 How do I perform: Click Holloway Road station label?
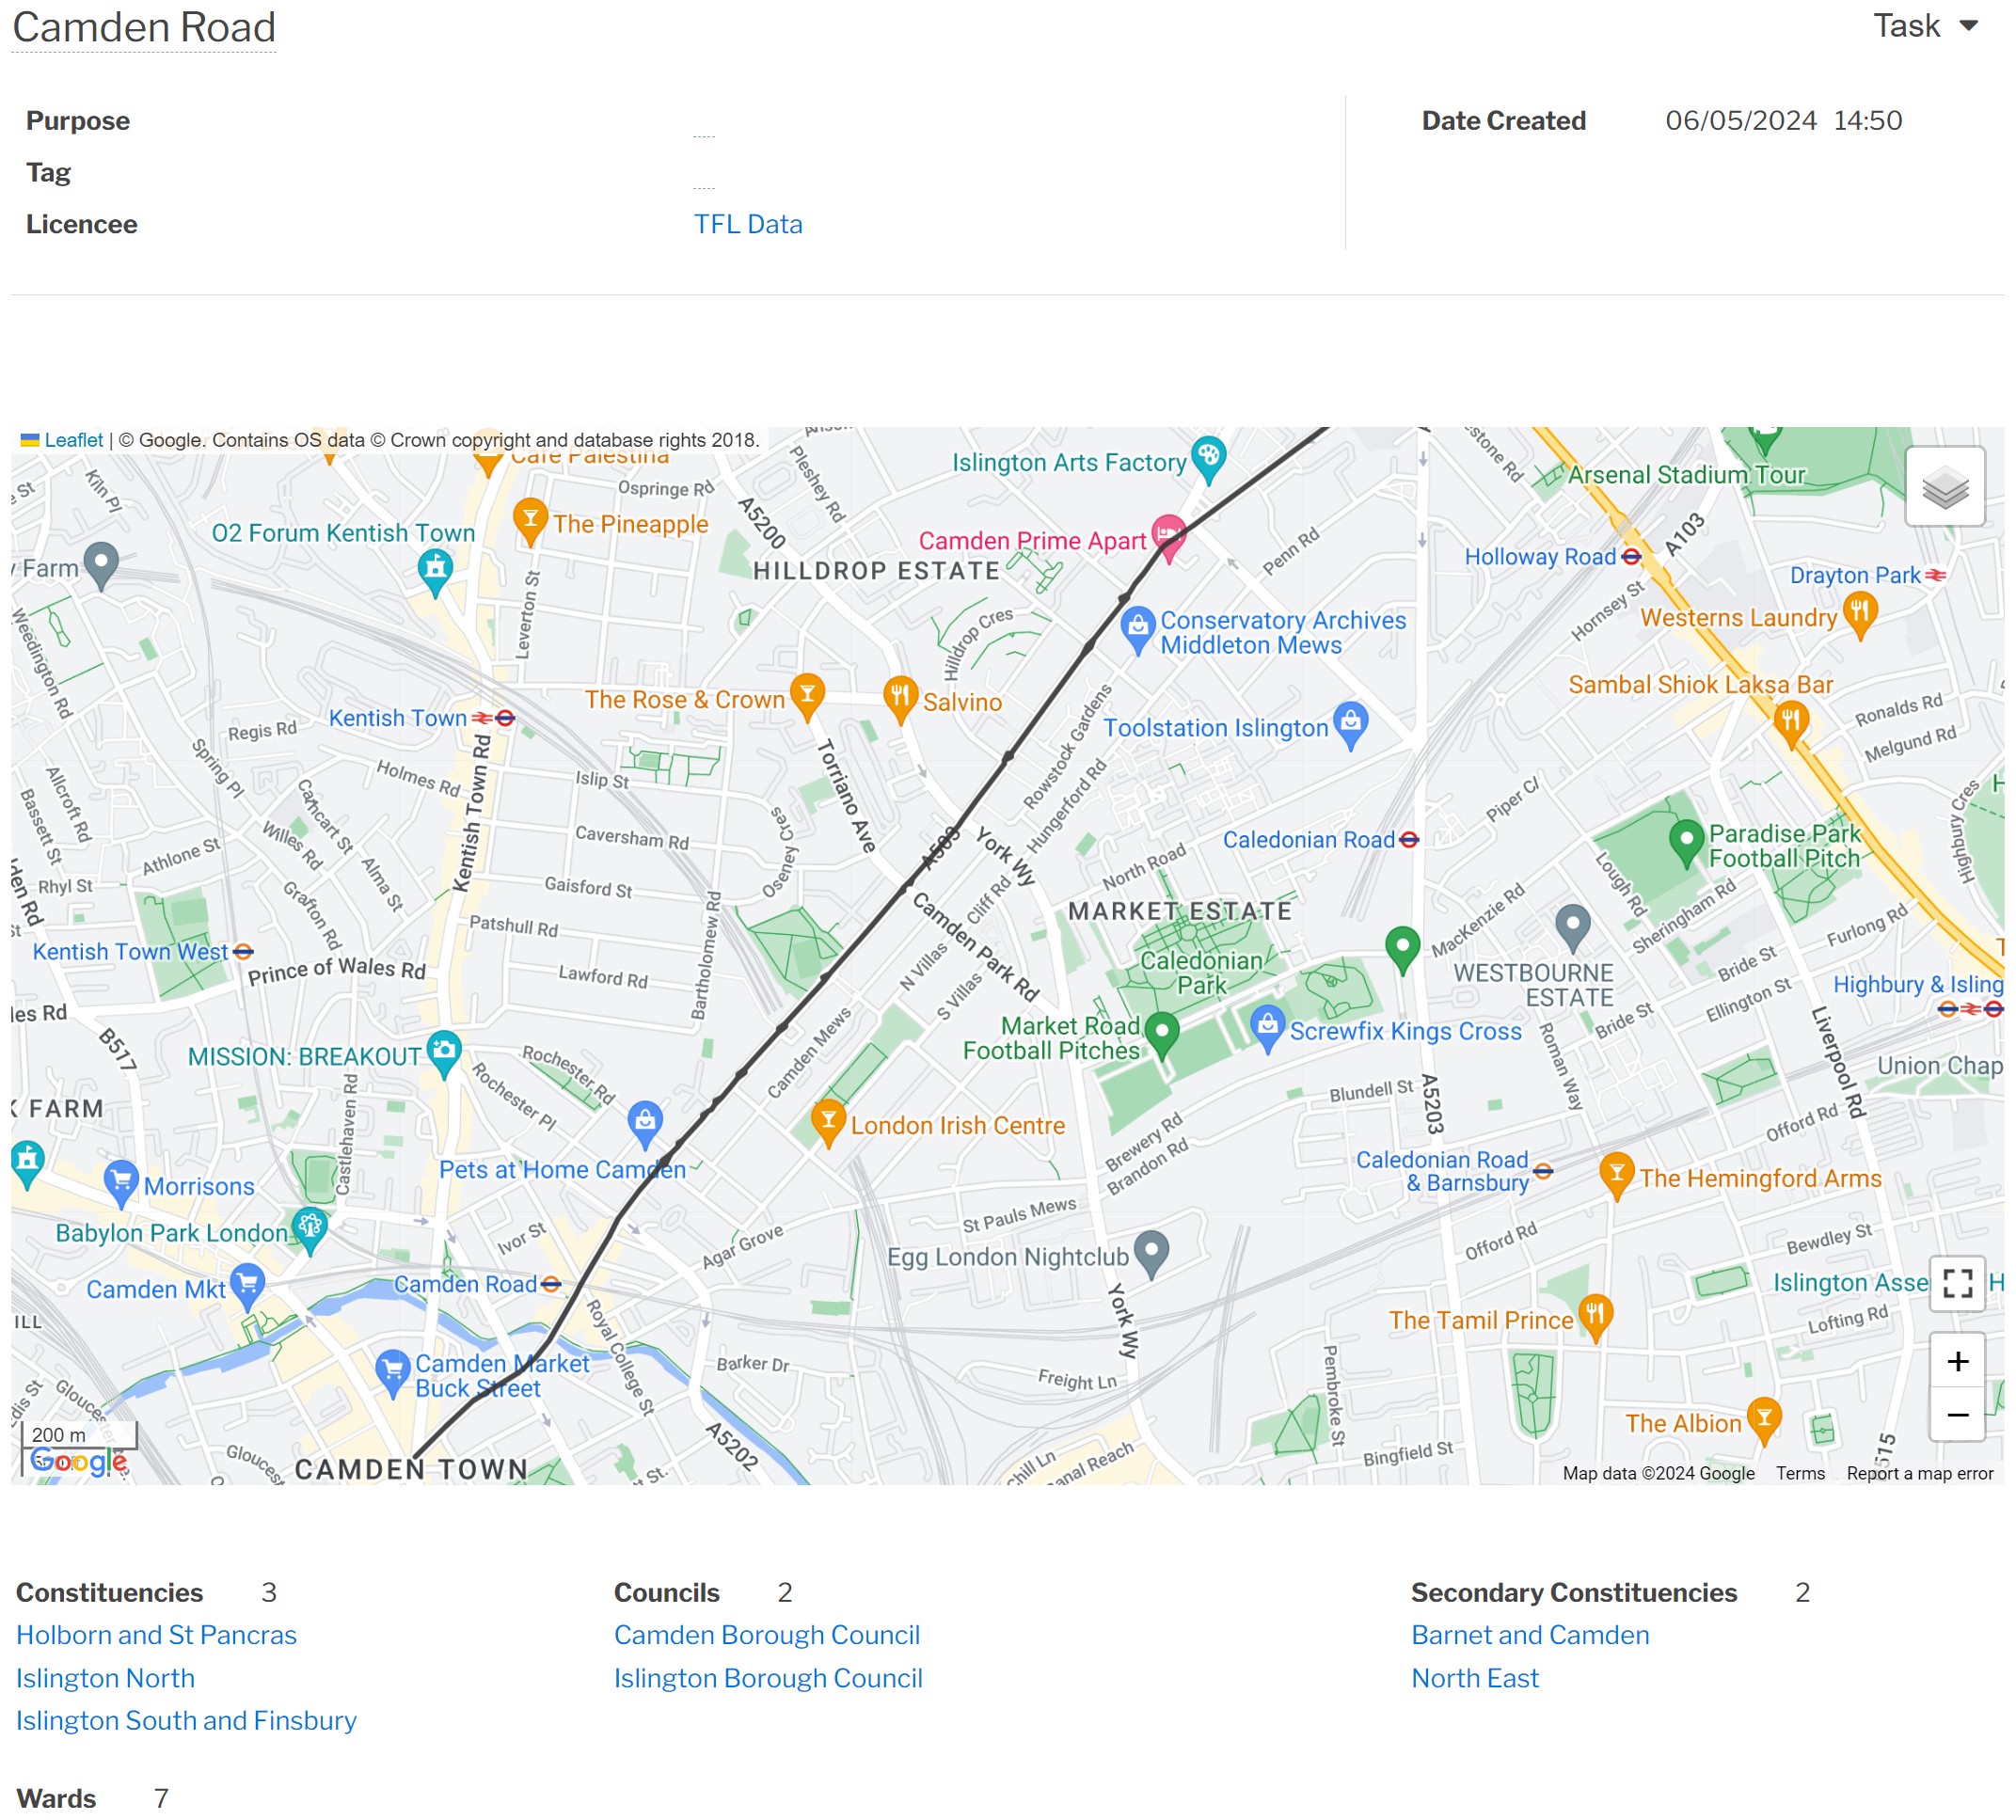(1540, 557)
